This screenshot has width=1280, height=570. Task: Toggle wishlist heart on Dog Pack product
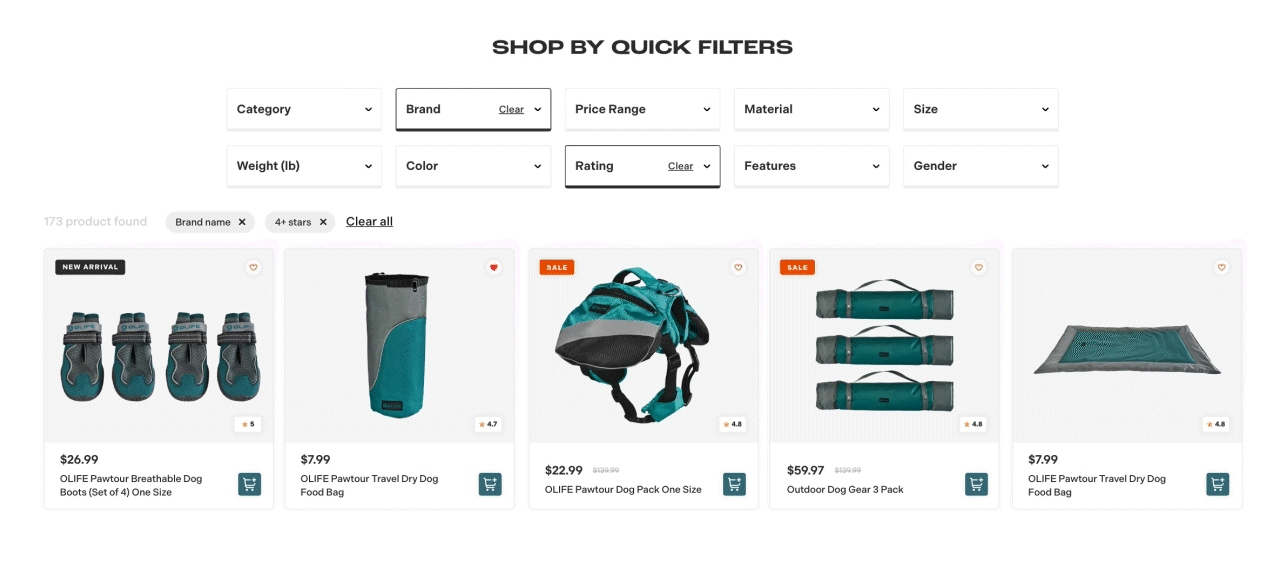coord(738,267)
